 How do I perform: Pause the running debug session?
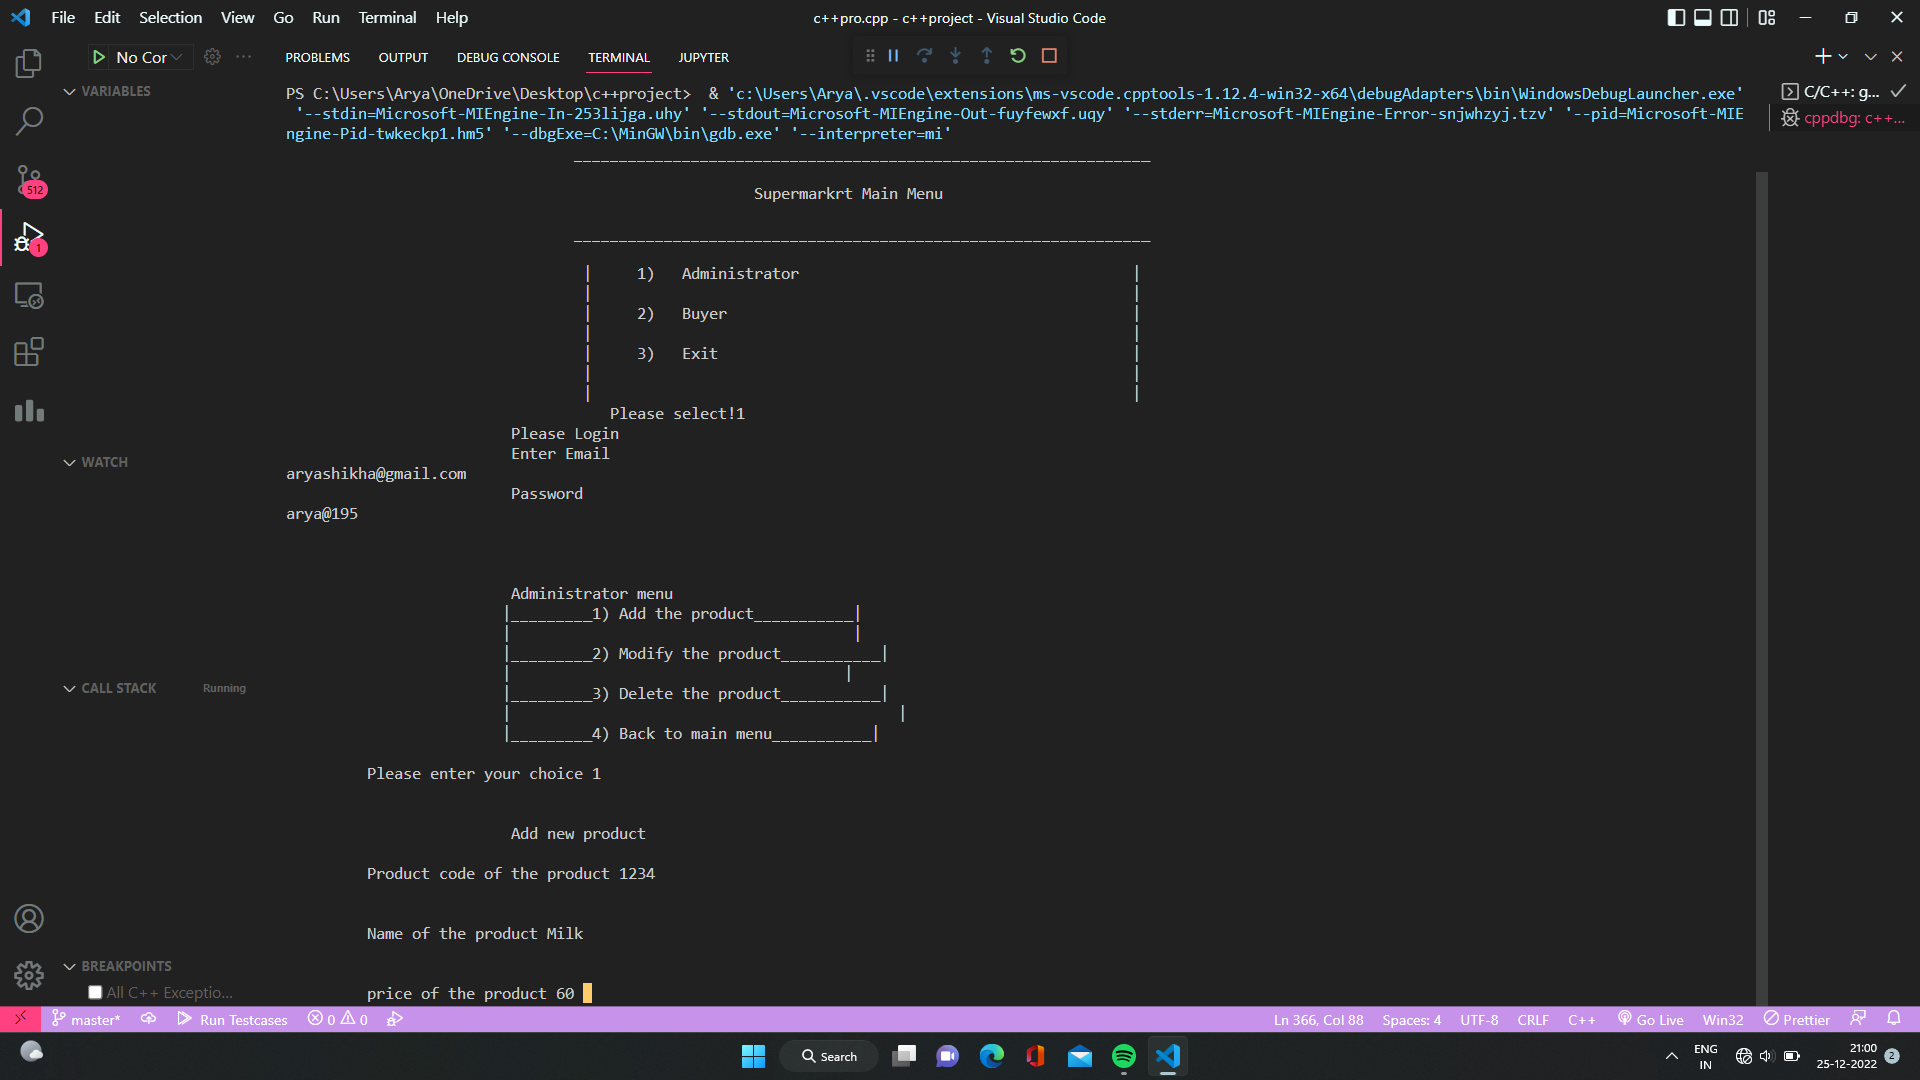(x=893, y=56)
